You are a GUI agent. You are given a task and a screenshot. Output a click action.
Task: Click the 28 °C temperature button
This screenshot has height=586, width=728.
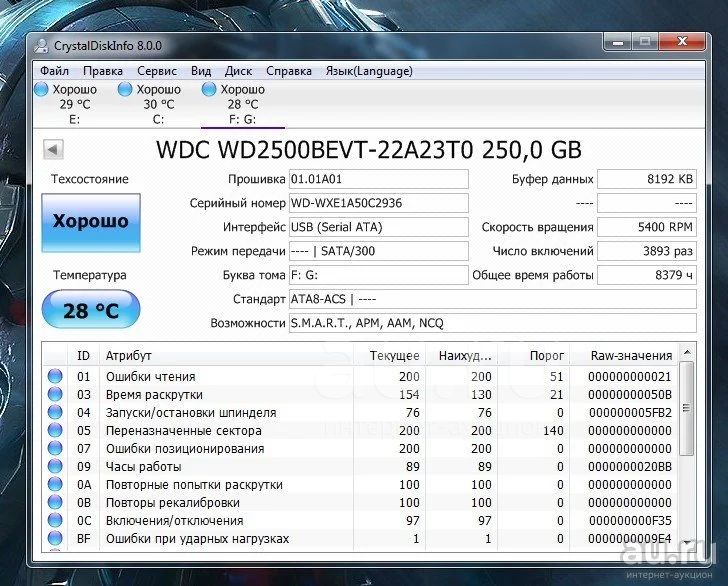[x=91, y=310]
